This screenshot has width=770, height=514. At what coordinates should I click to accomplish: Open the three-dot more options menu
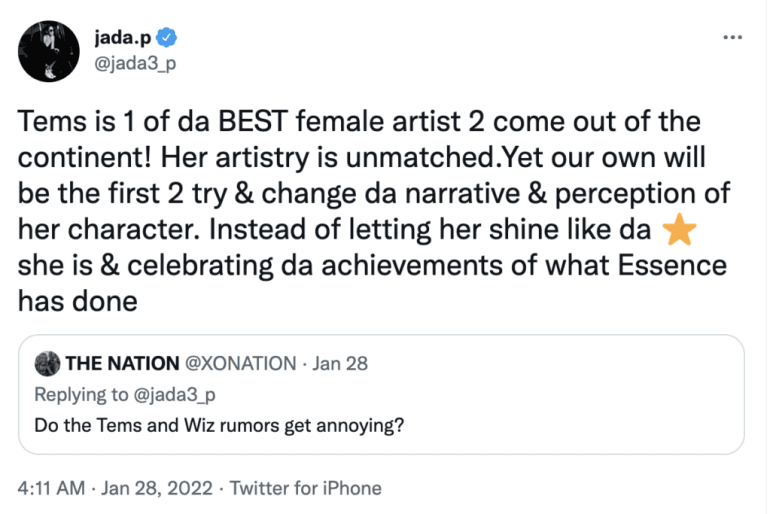point(733,39)
